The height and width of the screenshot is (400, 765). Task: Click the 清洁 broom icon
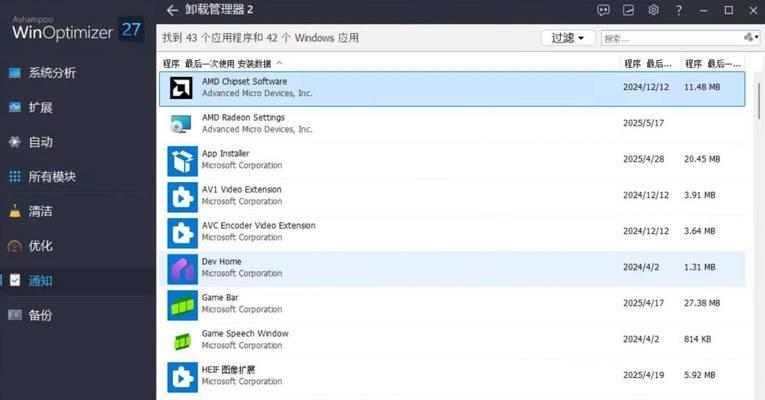15,211
